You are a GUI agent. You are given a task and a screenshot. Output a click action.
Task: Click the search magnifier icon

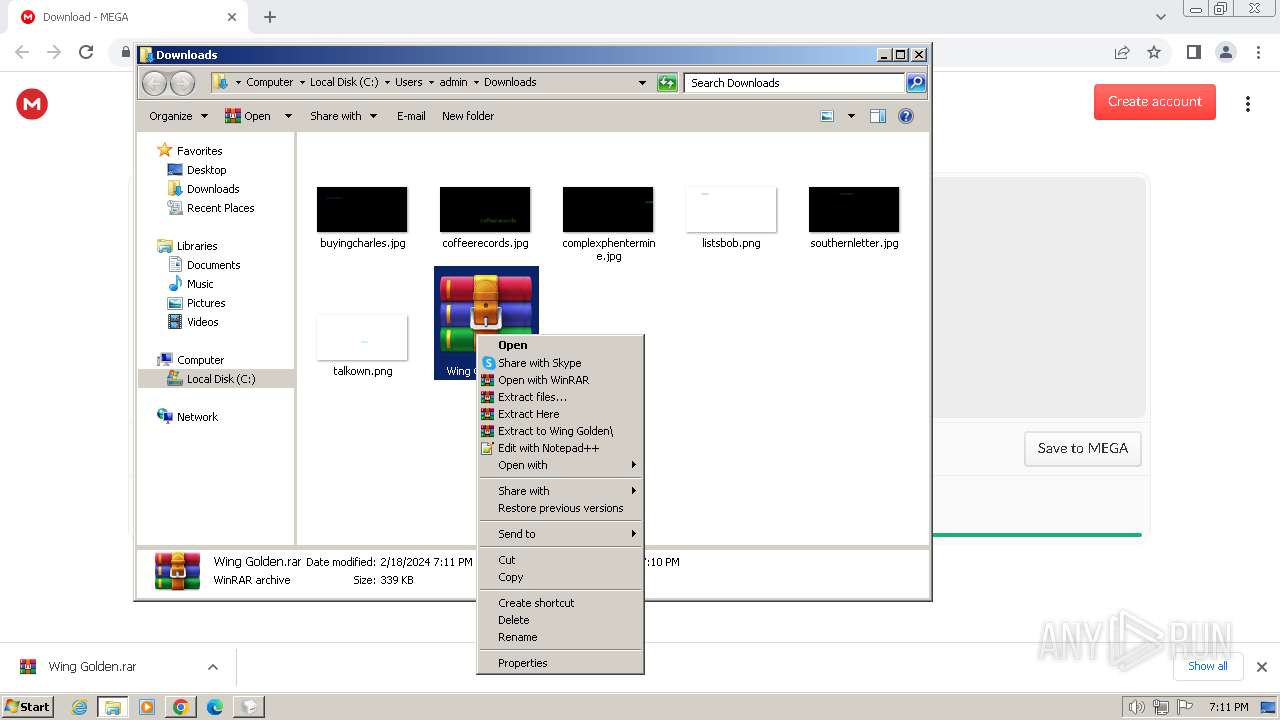[x=915, y=83]
